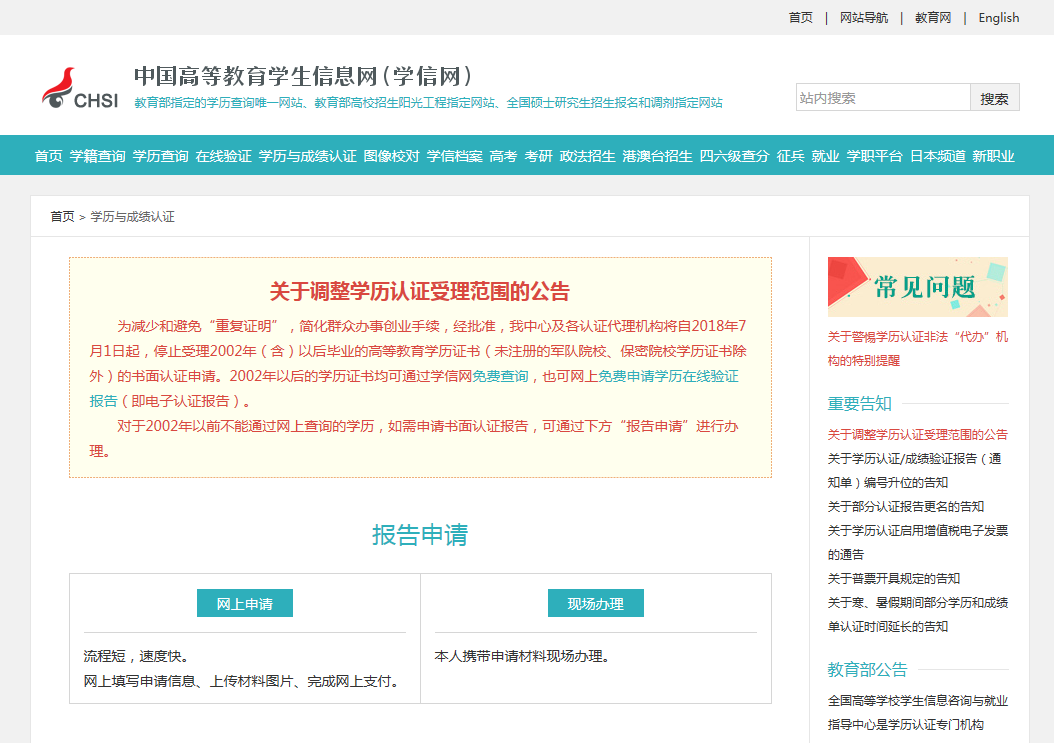This screenshot has width=1054, height=743.
Task: Click the 现场办理 button
Action: point(596,603)
